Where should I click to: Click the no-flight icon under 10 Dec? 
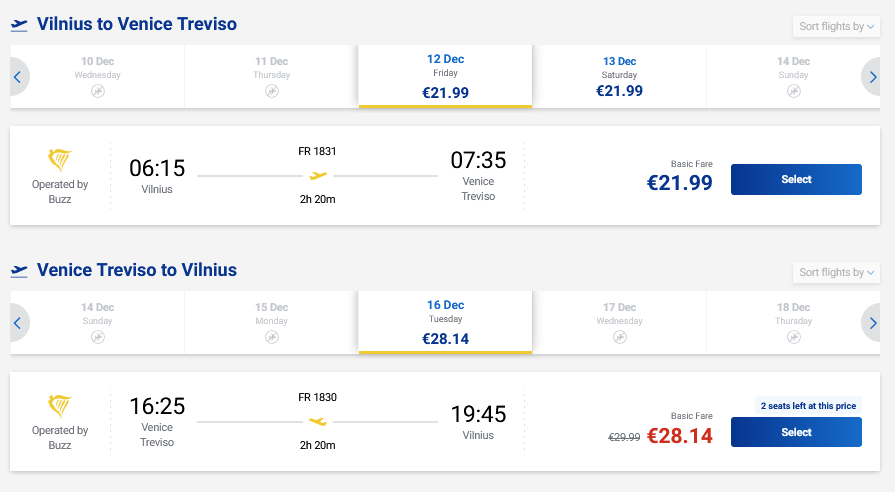pos(98,91)
